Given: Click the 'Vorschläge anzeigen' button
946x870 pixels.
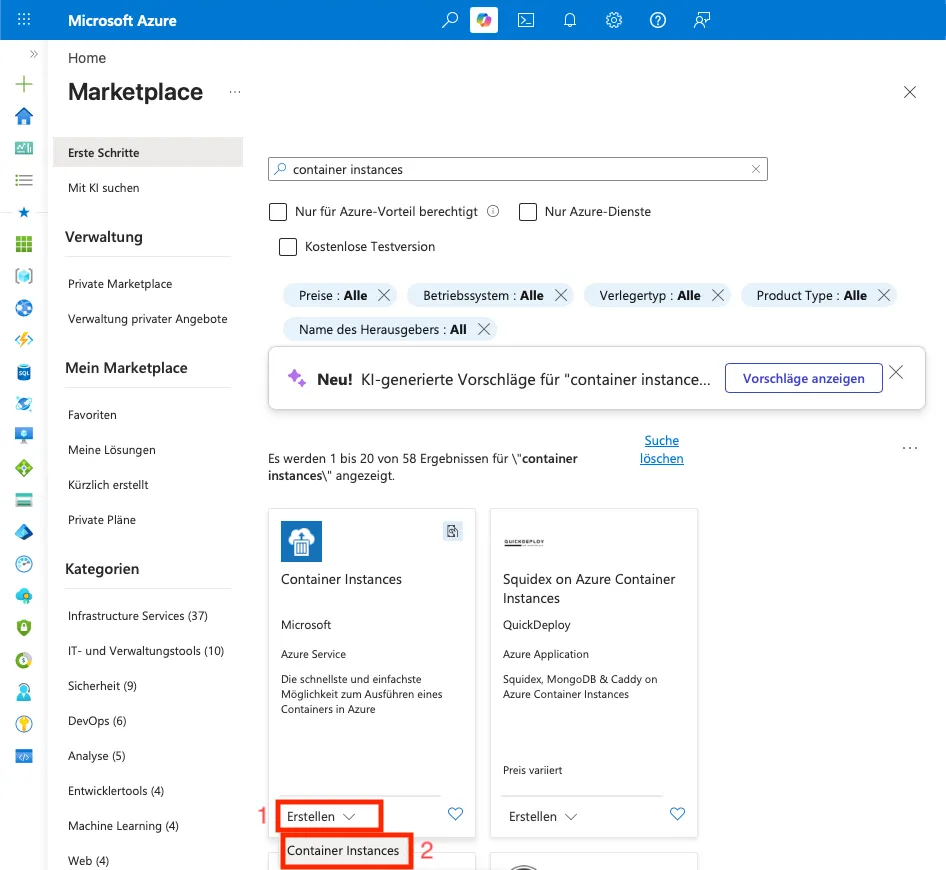Looking at the screenshot, I should [804, 378].
